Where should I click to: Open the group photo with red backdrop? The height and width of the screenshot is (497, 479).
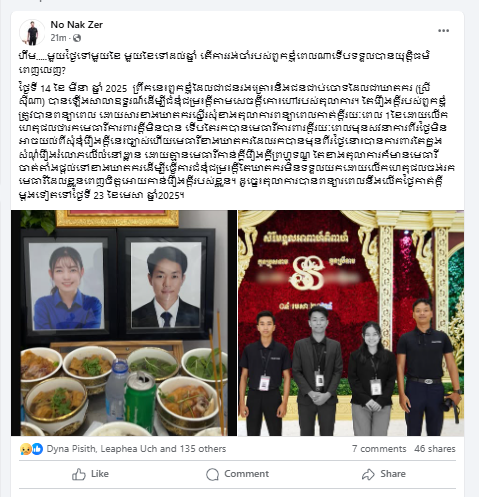(x=351, y=323)
